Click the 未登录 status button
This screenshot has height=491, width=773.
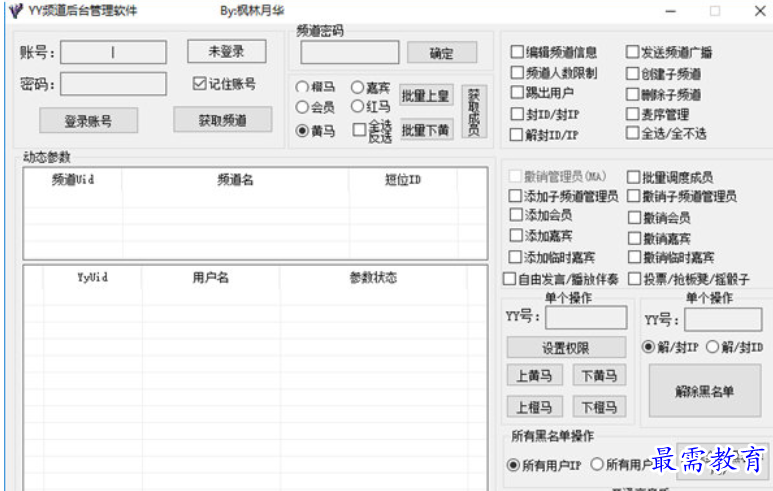pyautogui.click(x=226, y=51)
